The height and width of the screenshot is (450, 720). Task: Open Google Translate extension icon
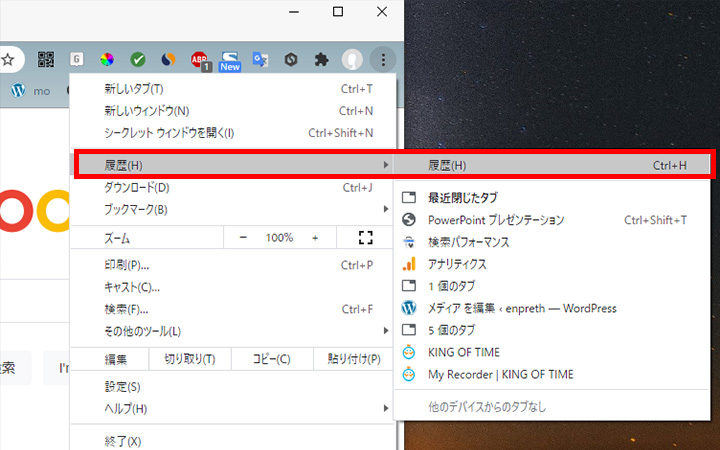(x=260, y=59)
